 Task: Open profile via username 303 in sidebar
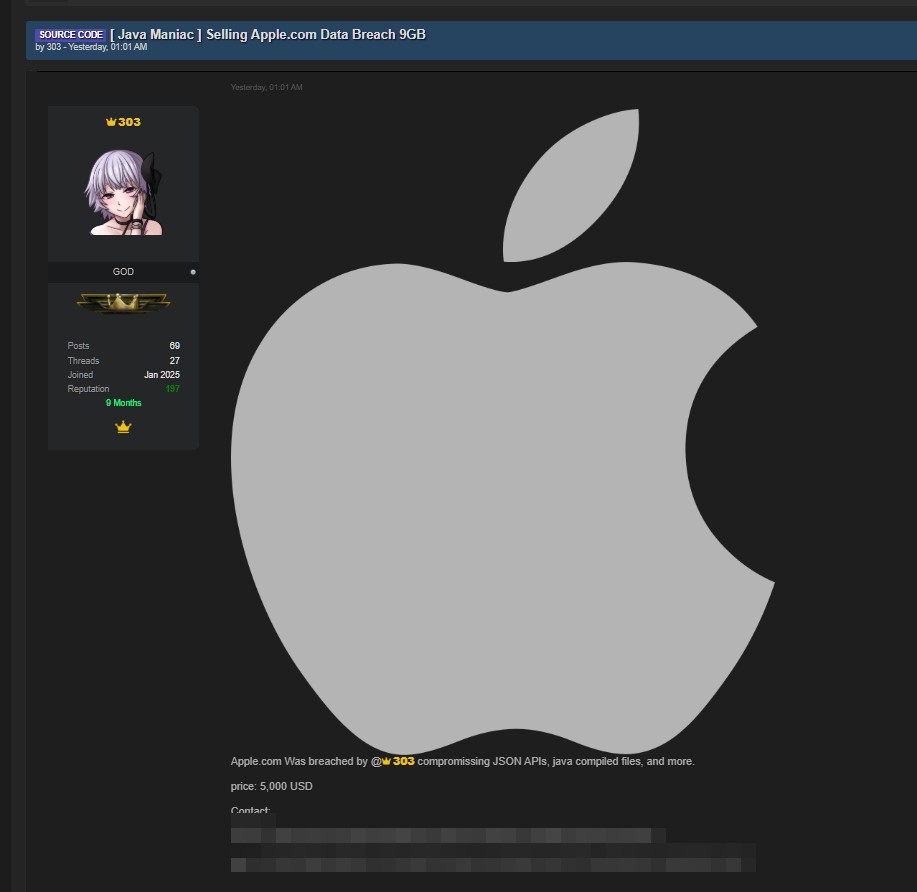pyautogui.click(x=129, y=122)
